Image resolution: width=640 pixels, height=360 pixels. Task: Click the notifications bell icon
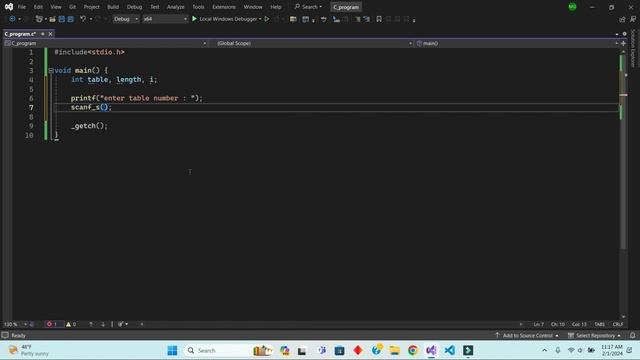point(632,336)
